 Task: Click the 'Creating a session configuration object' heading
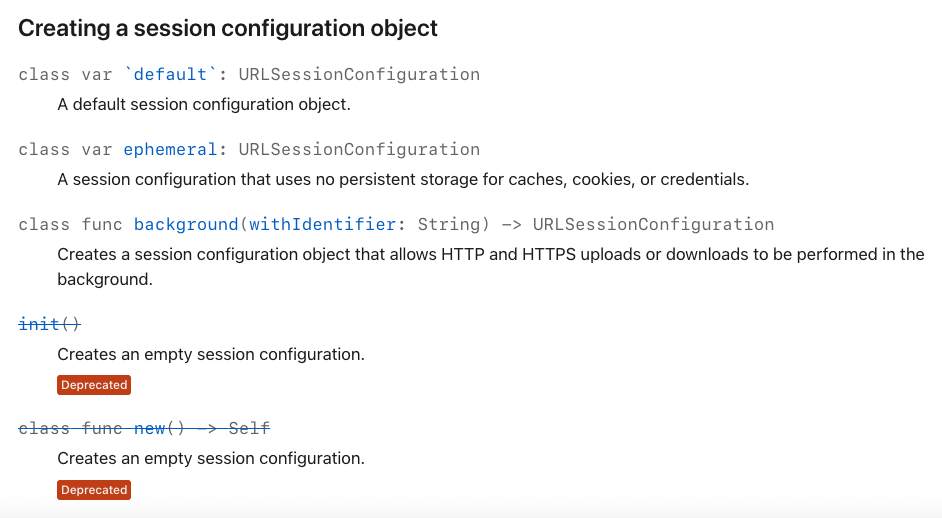[x=228, y=28]
